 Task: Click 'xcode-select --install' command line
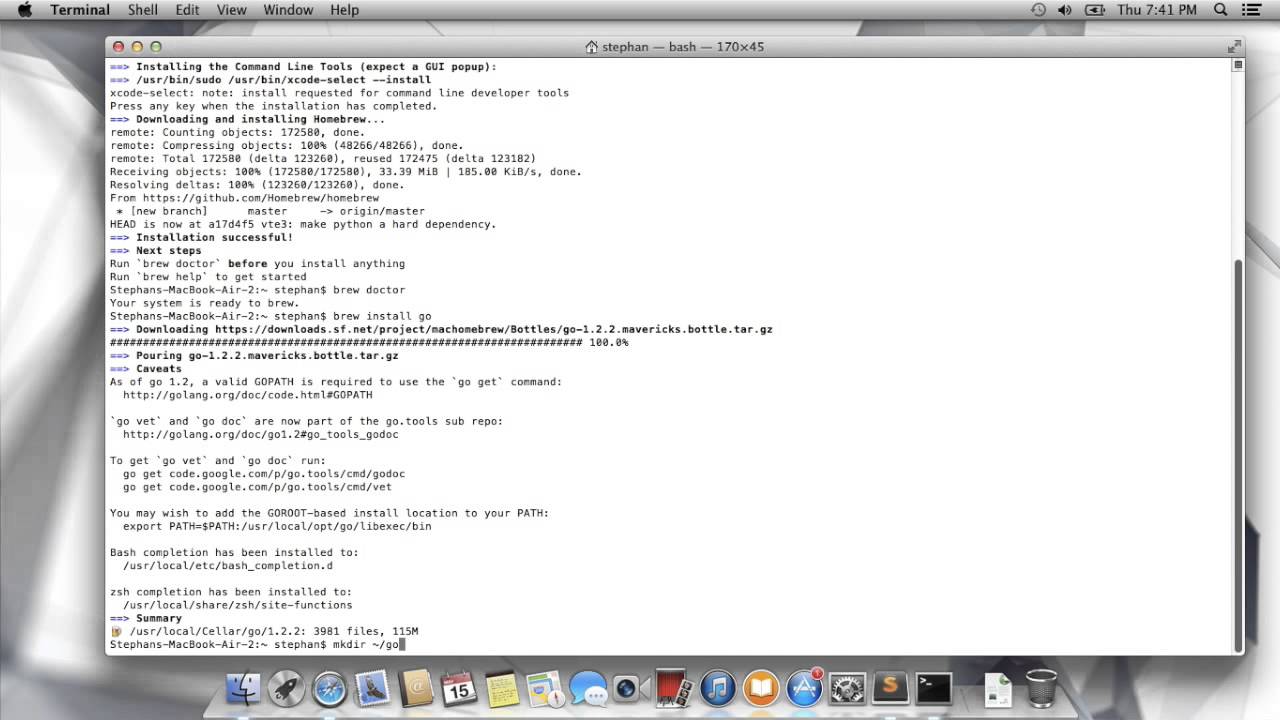click(270, 80)
